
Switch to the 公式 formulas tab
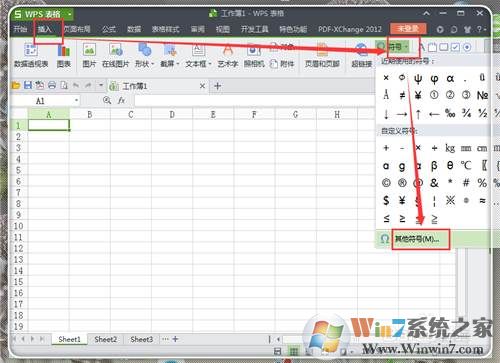point(109,29)
